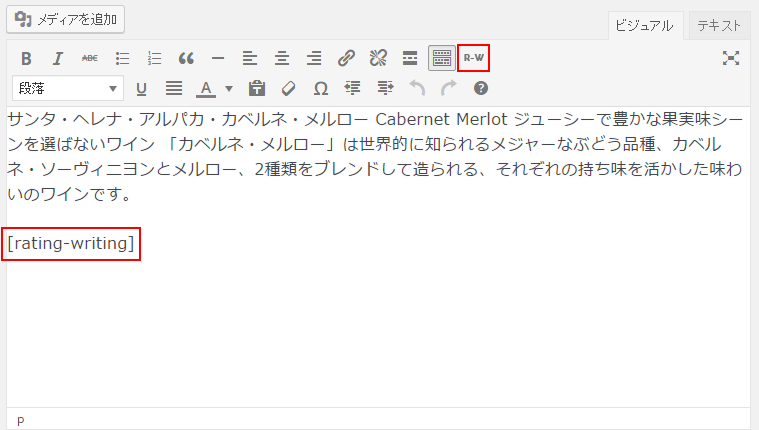The height and width of the screenshot is (430, 759).
Task: Enter distraction-free fullscreen mode
Action: coord(731,58)
